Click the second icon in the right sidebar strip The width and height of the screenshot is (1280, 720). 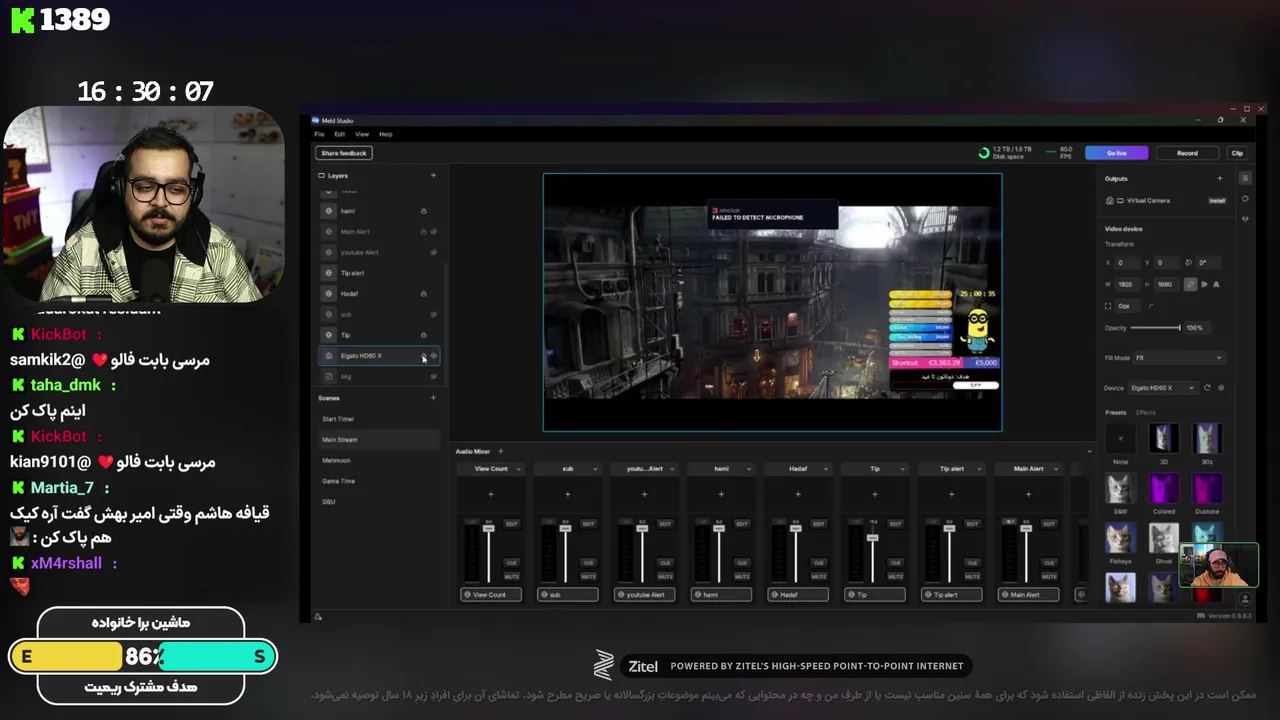click(x=1245, y=198)
